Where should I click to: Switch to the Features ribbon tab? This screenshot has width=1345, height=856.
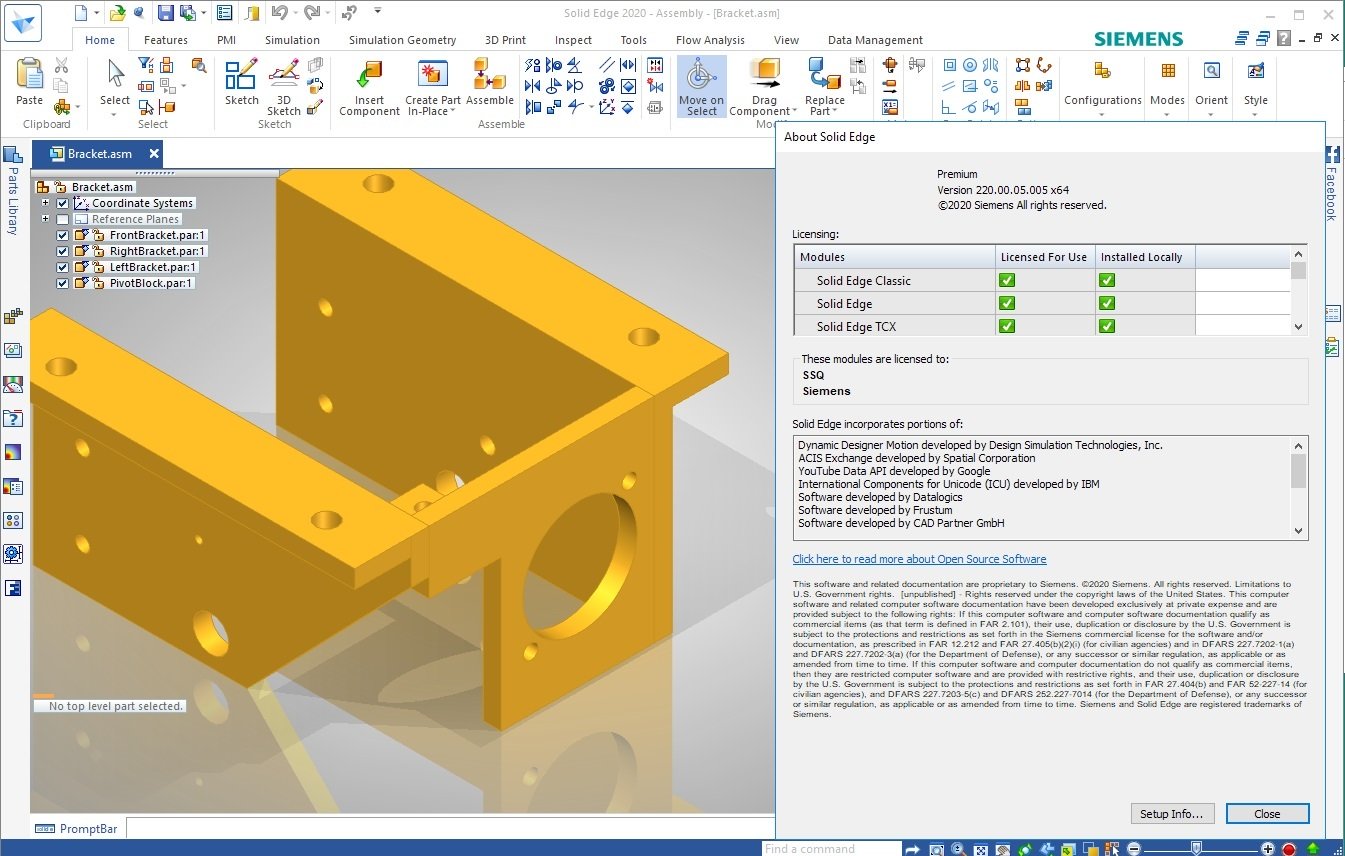[x=166, y=40]
